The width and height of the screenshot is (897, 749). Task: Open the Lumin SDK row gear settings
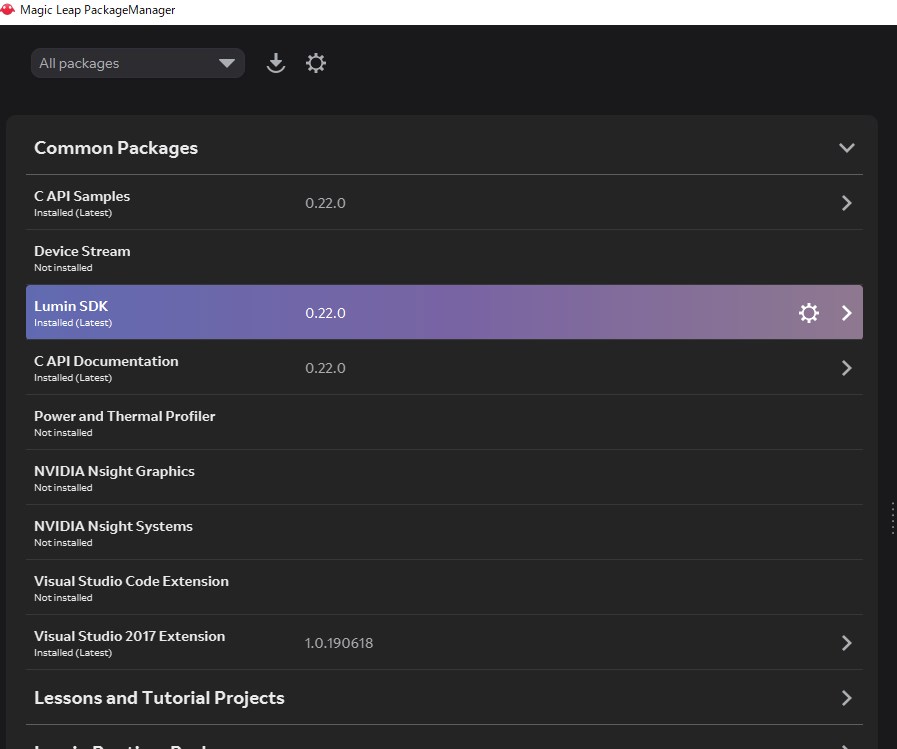coord(808,312)
